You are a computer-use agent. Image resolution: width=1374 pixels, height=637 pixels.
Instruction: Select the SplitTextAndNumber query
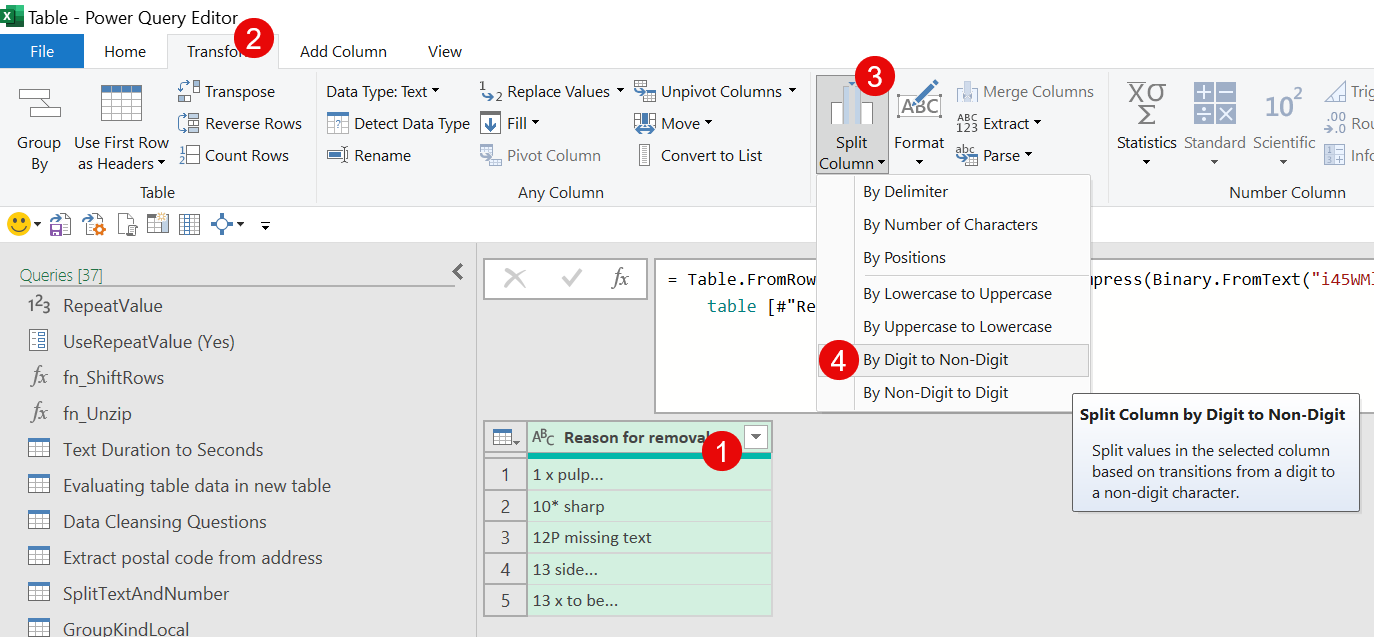146,594
